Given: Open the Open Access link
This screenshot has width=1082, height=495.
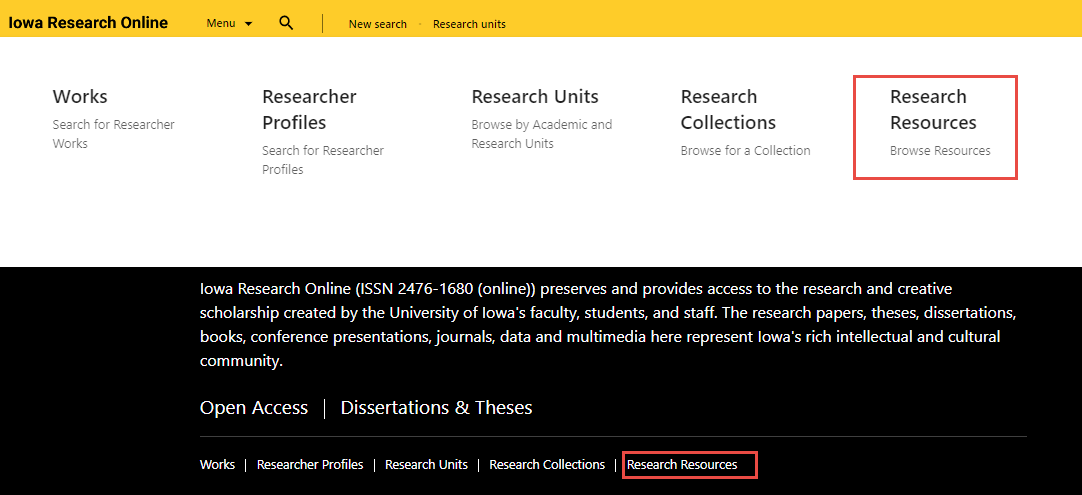Looking at the screenshot, I should [x=254, y=408].
